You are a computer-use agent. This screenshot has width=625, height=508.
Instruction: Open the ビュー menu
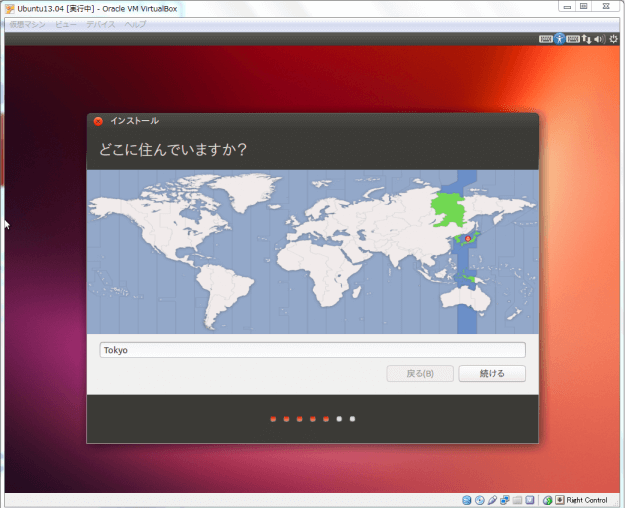tap(67, 24)
